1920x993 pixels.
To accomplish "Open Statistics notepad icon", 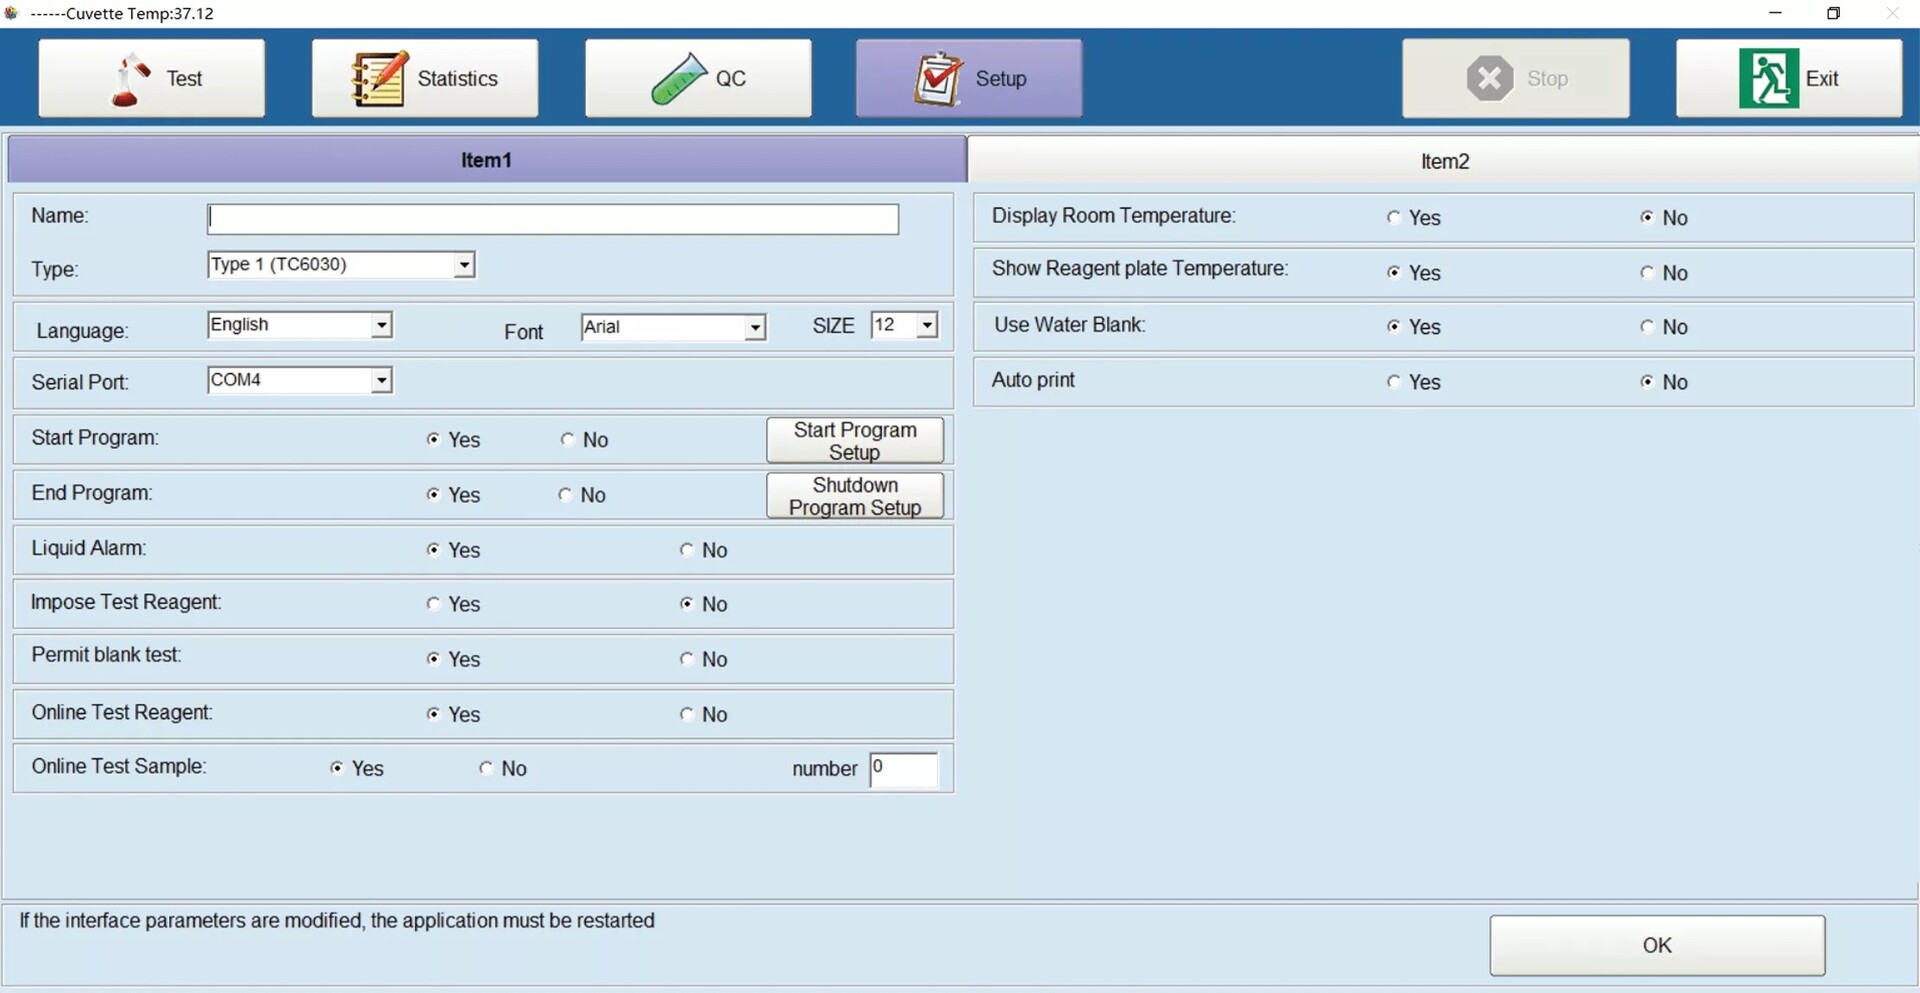I will pyautogui.click(x=380, y=78).
